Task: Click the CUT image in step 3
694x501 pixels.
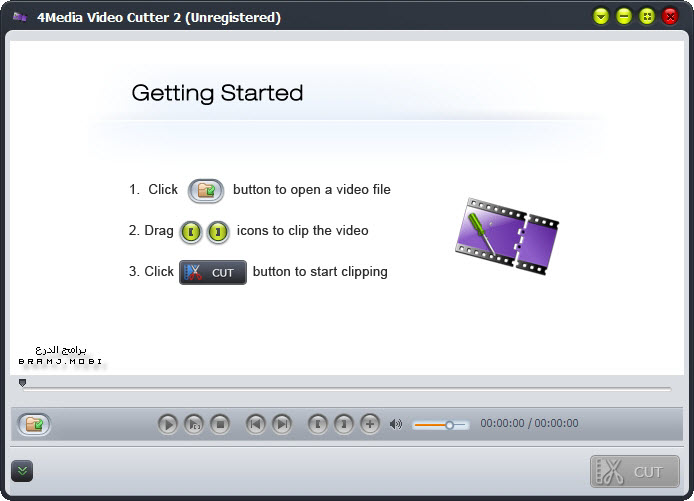Action: click(213, 272)
